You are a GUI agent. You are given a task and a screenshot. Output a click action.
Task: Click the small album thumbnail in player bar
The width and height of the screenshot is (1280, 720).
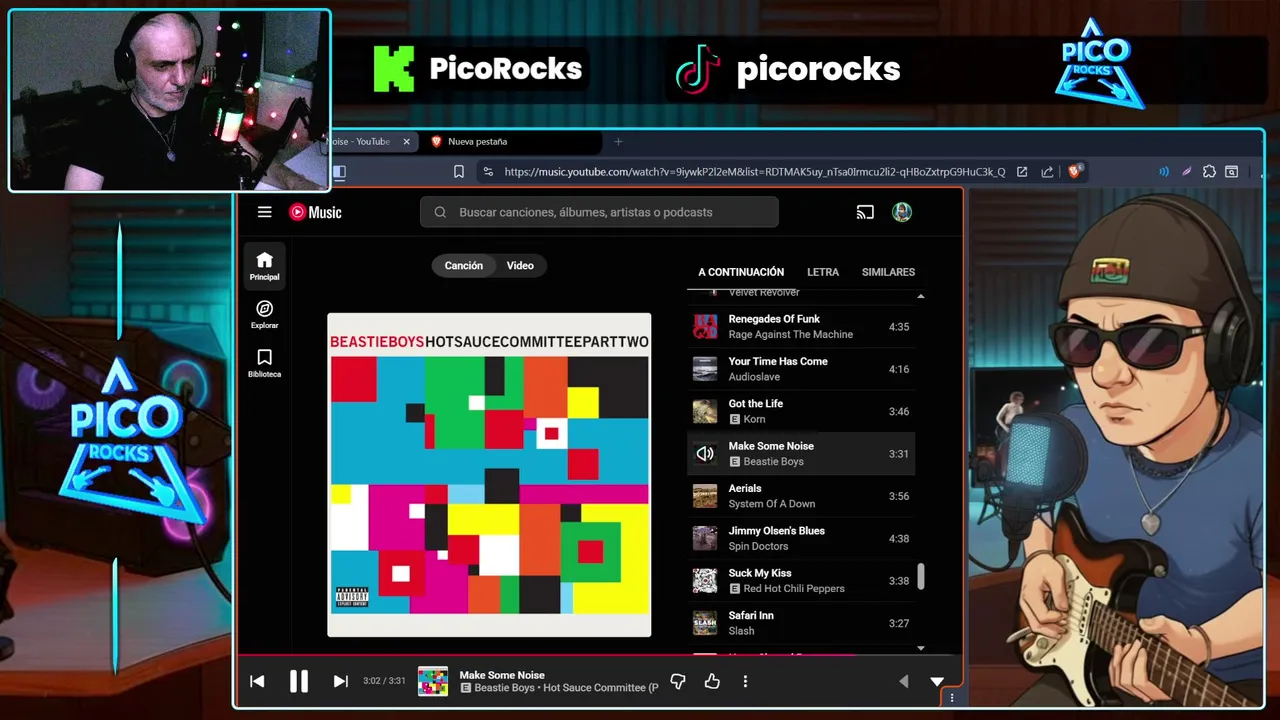point(433,681)
